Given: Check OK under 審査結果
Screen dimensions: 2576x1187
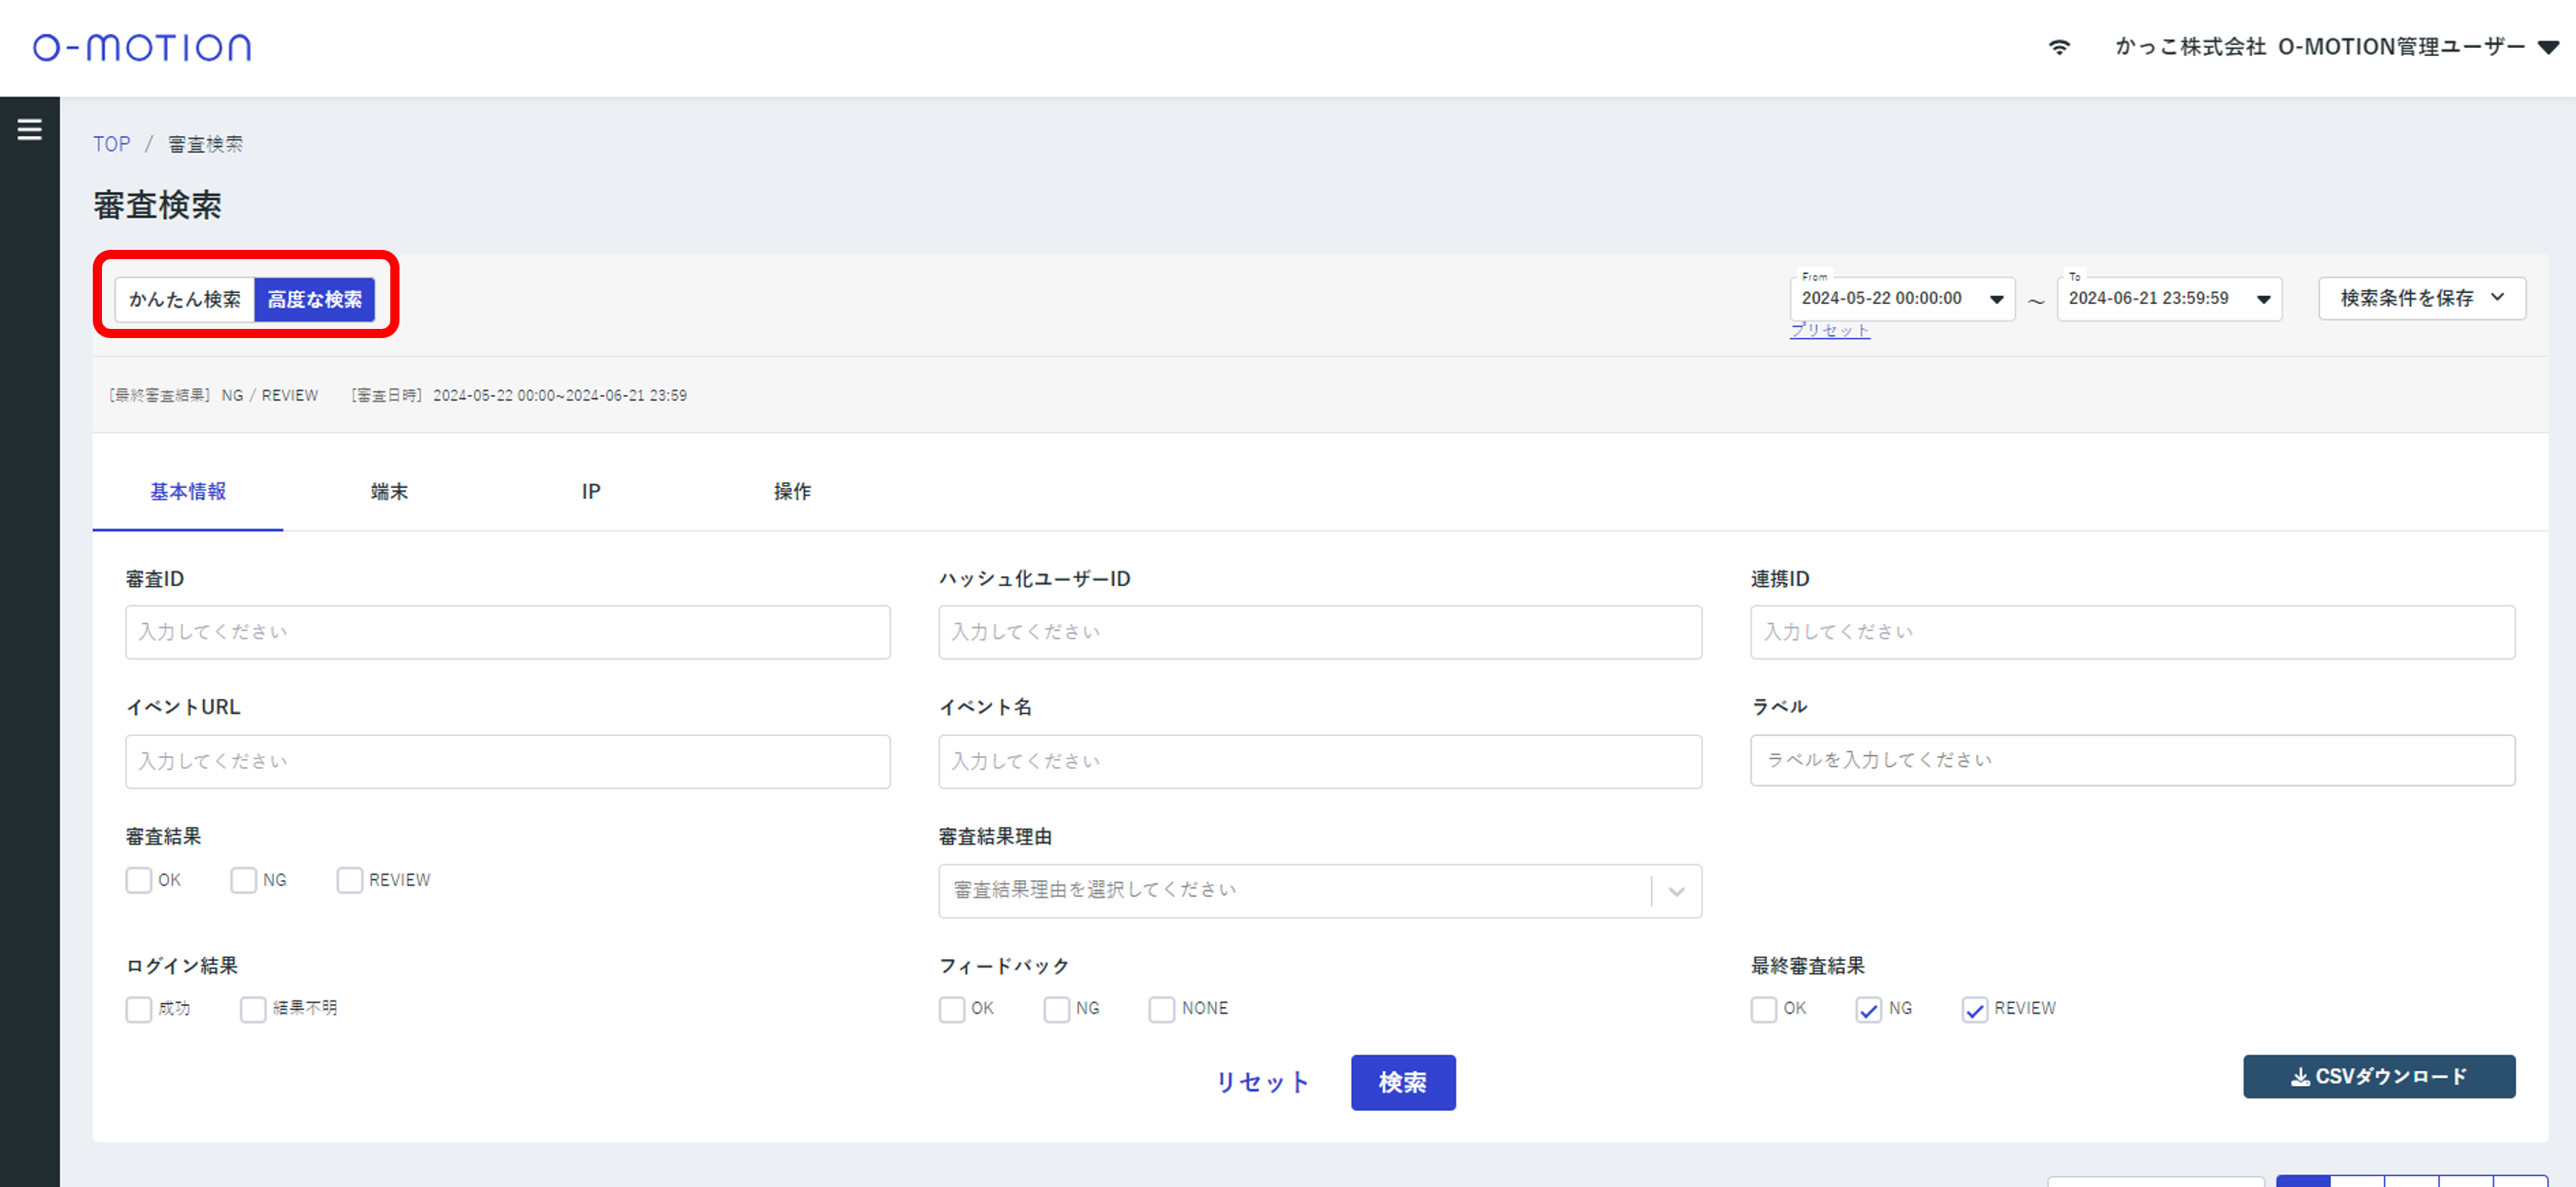Looking at the screenshot, I should pos(139,880).
